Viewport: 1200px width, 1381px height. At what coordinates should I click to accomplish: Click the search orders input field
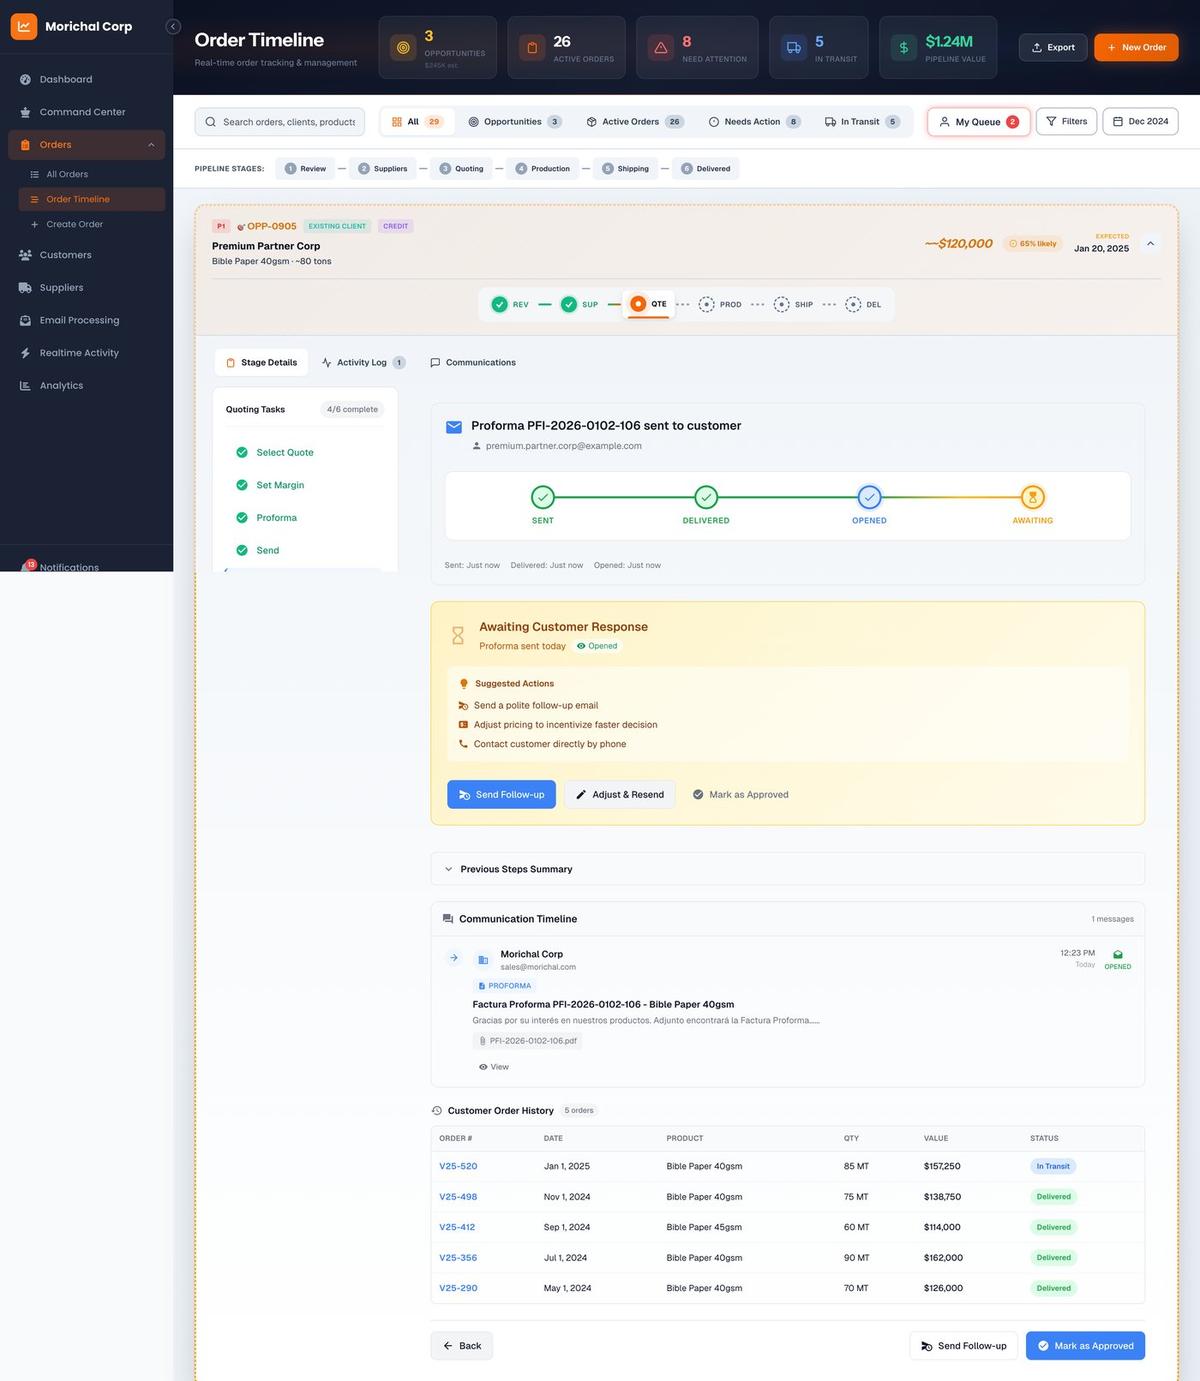coord(288,122)
